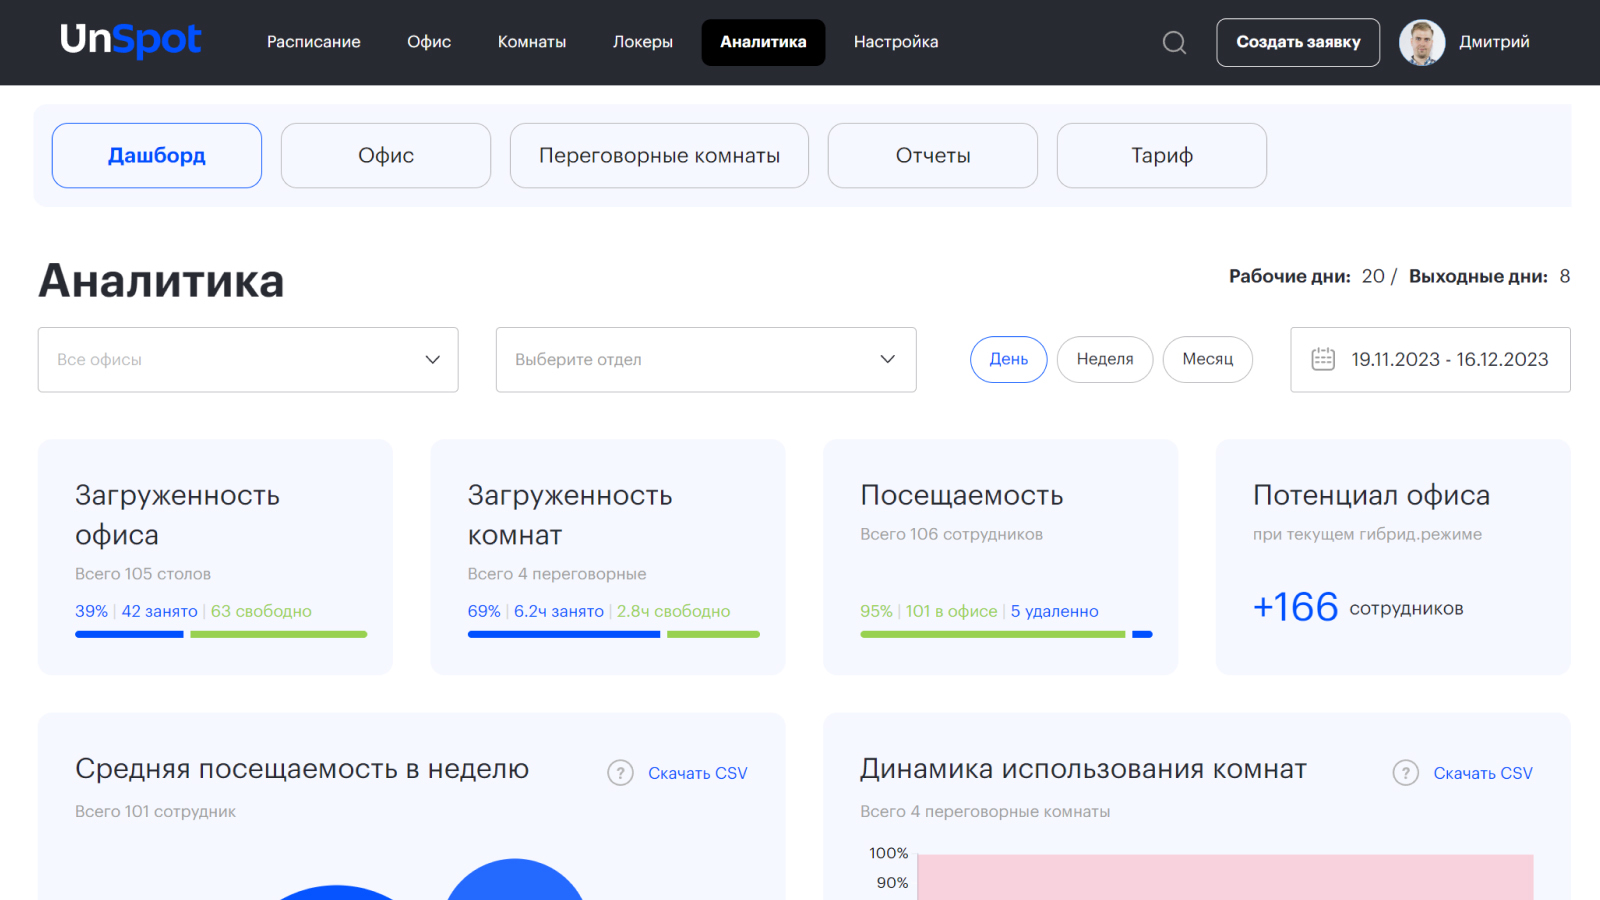
Task: Click Потенциал офиса card title
Action: pos(1371,495)
